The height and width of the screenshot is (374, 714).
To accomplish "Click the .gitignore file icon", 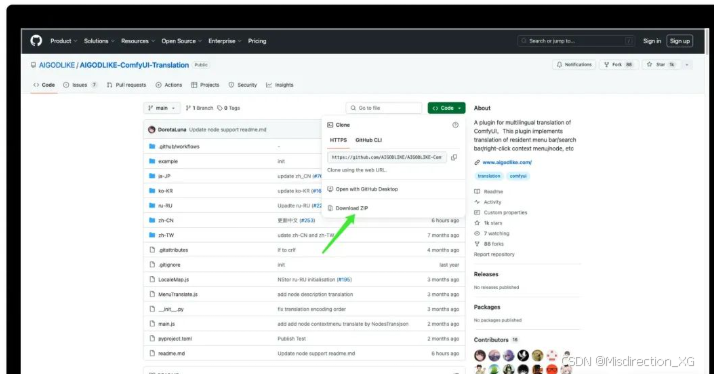I will tap(152, 265).
